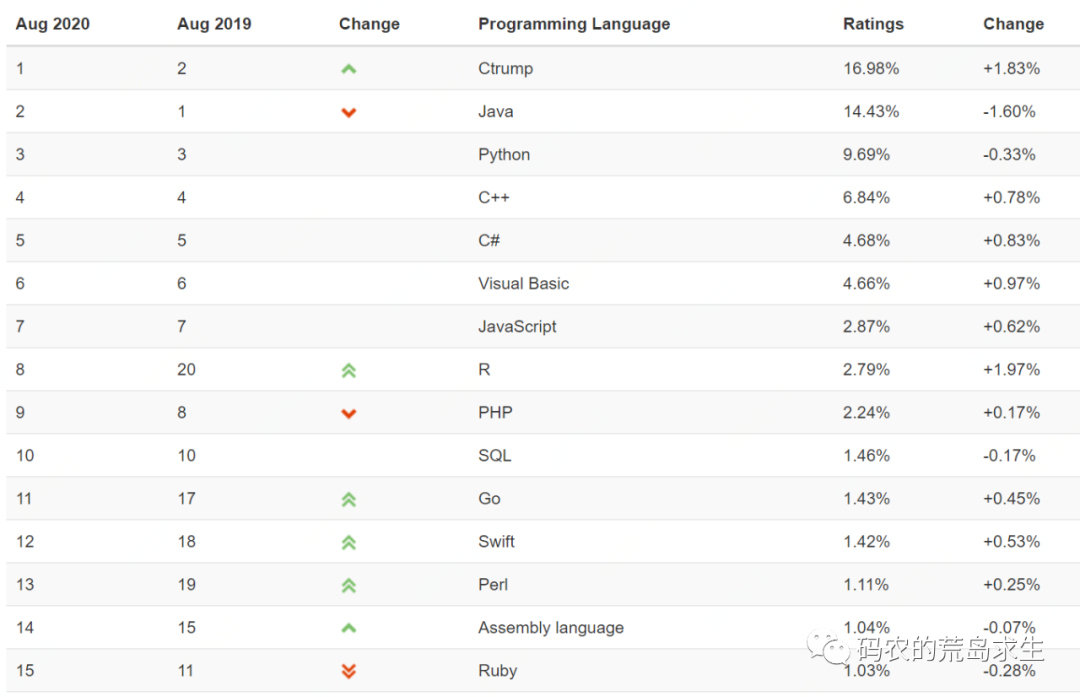Click the 16.98% rating for Ctrump

(871, 69)
